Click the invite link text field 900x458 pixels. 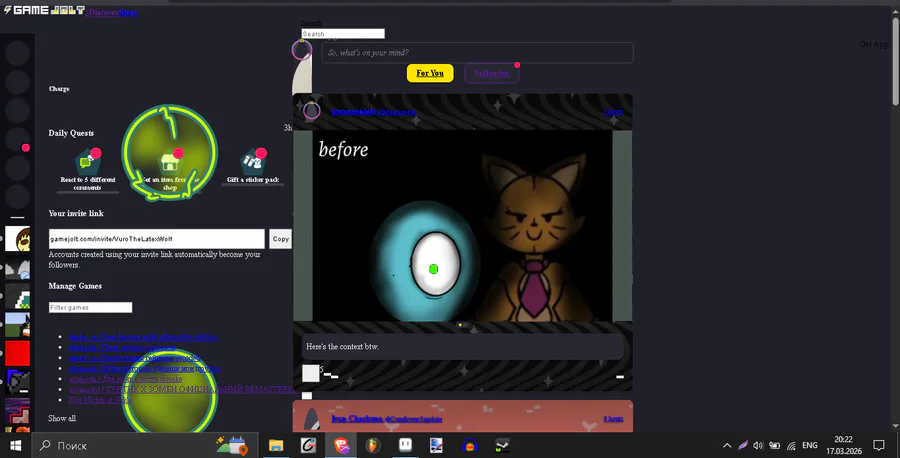pos(157,239)
